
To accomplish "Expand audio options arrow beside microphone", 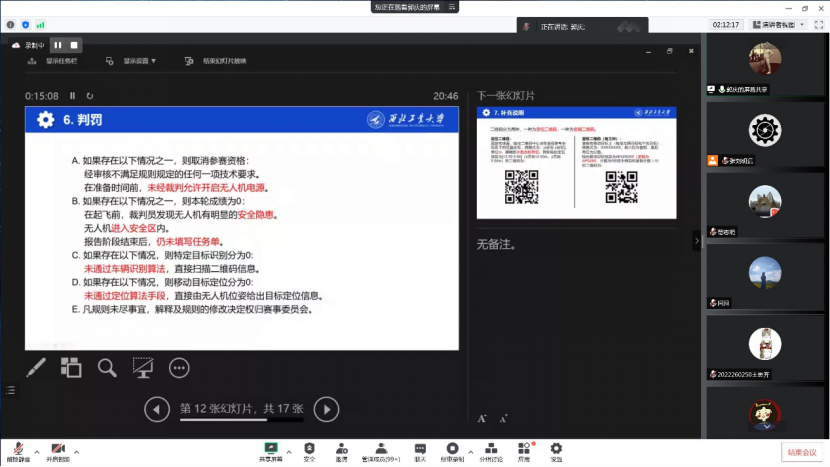I will (x=36, y=450).
